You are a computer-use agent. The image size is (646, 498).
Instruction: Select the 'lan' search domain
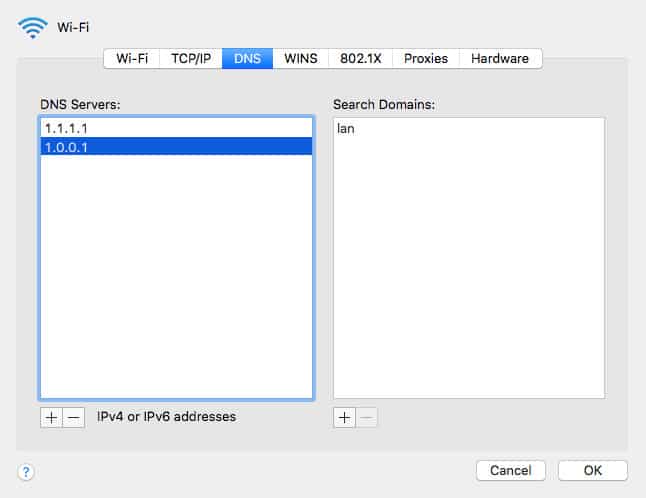(x=469, y=129)
